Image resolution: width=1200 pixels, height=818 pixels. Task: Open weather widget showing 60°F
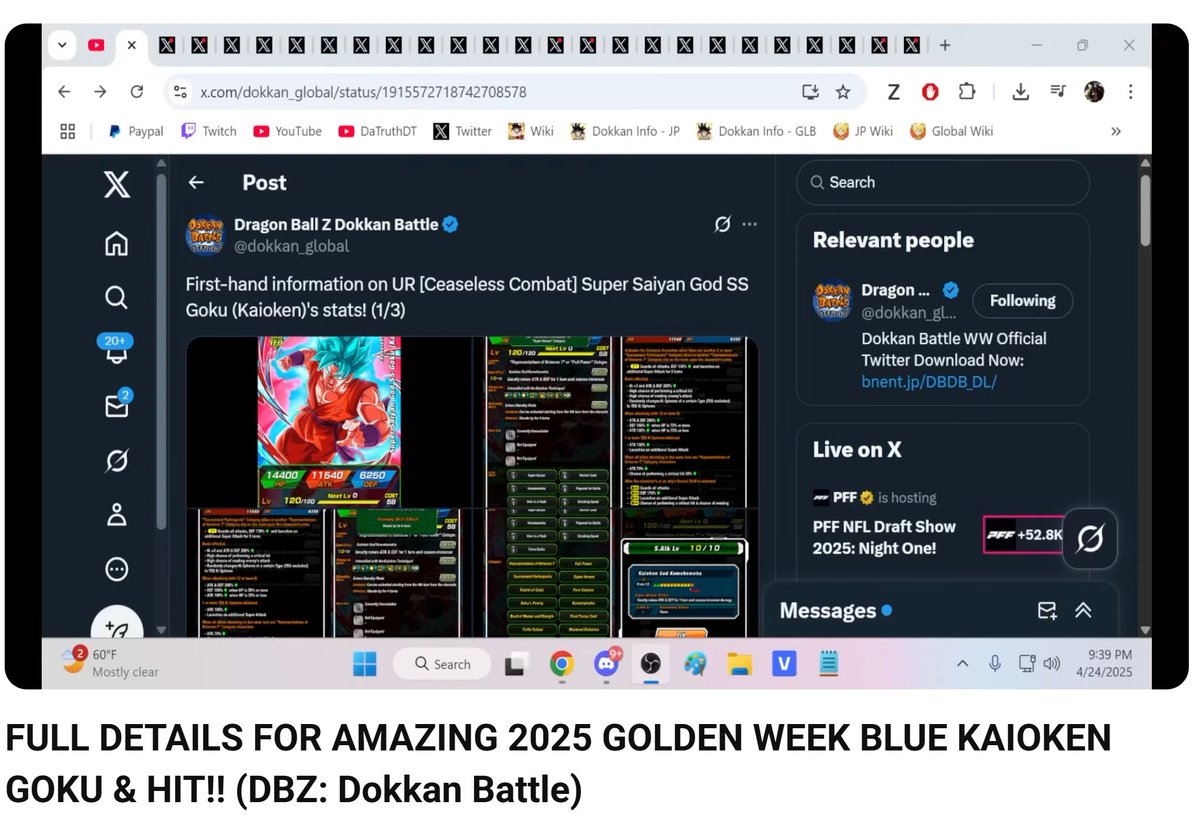coord(110,662)
